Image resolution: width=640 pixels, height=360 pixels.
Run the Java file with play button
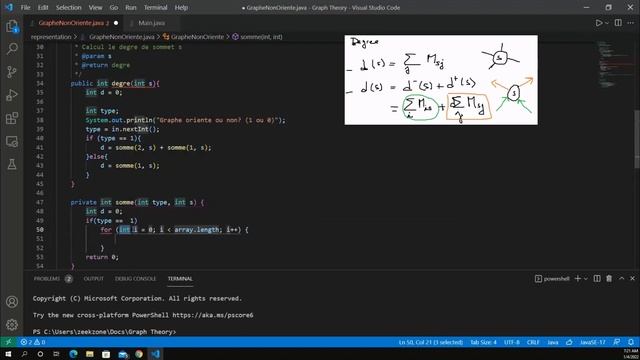598,23
